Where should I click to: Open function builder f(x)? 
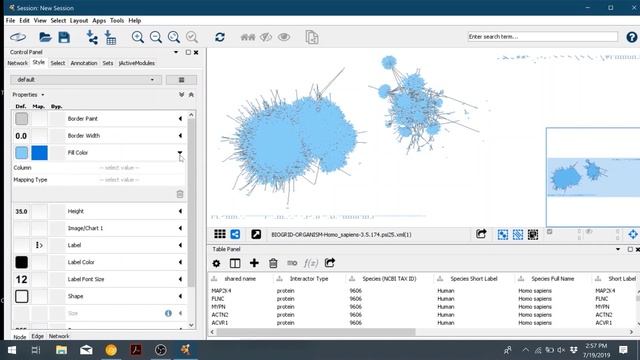pos(311,263)
